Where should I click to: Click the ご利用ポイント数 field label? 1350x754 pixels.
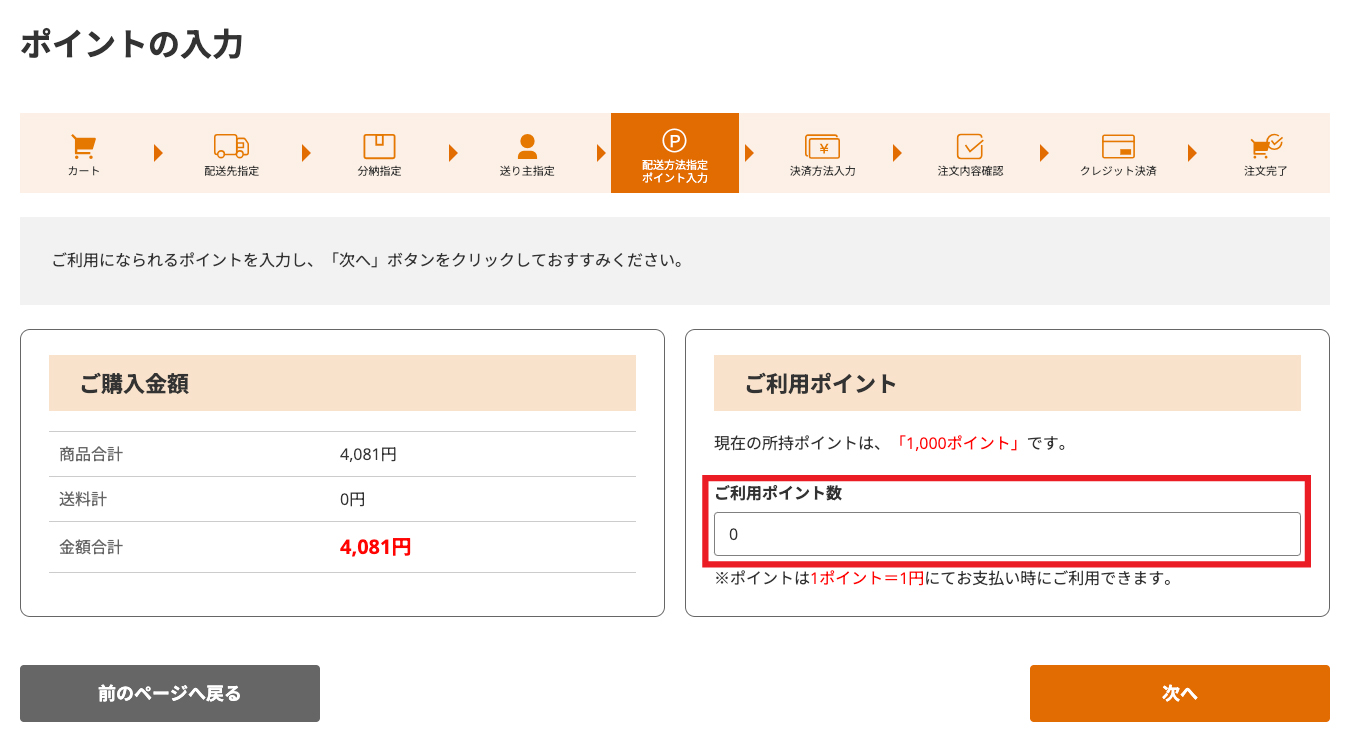point(778,493)
